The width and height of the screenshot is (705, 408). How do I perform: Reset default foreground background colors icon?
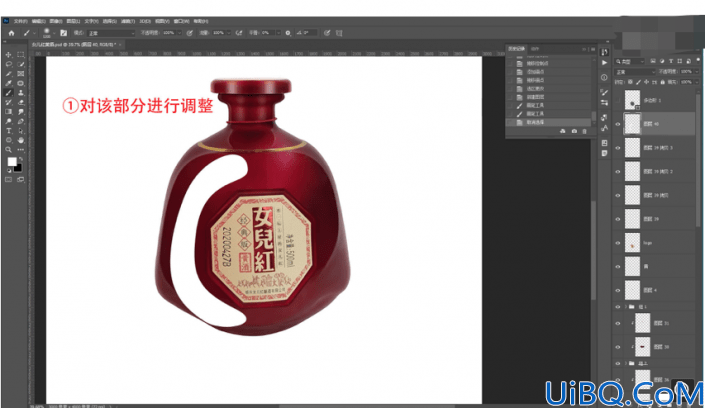[x=9, y=171]
